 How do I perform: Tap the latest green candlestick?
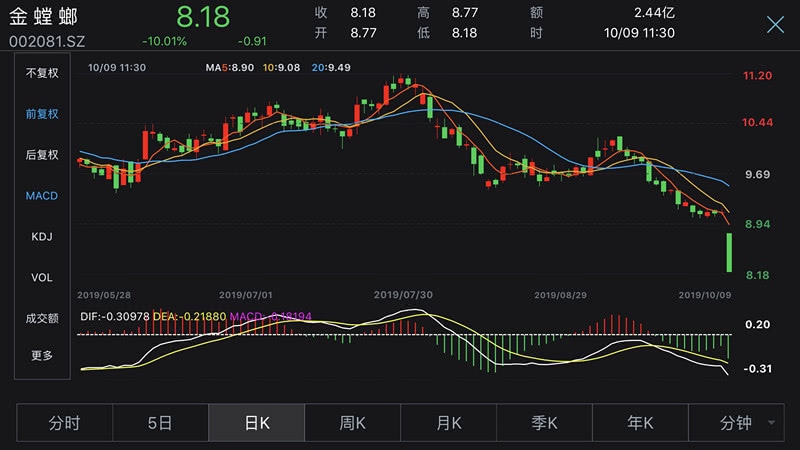[x=729, y=252]
